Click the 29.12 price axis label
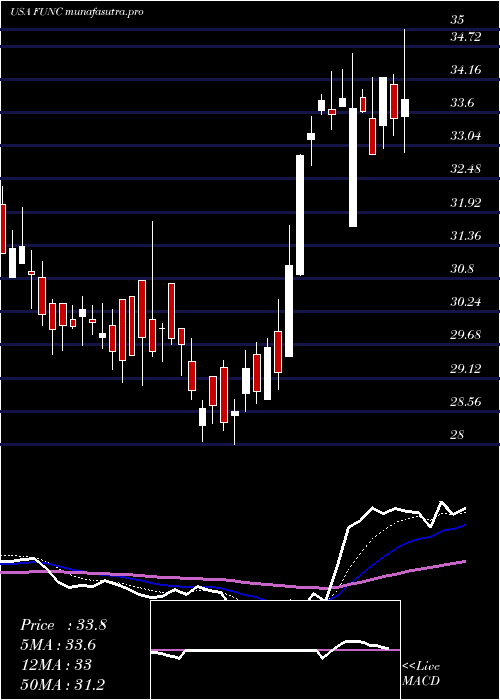Viewport: 500px width, 700px height. click(x=466, y=368)
